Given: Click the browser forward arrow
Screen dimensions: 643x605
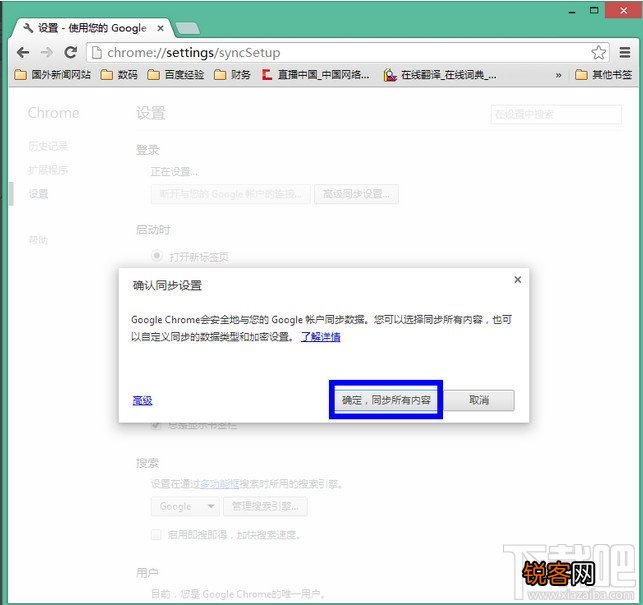Looking at the screenshot, I should pyautogui.click(x=47, y=53).
